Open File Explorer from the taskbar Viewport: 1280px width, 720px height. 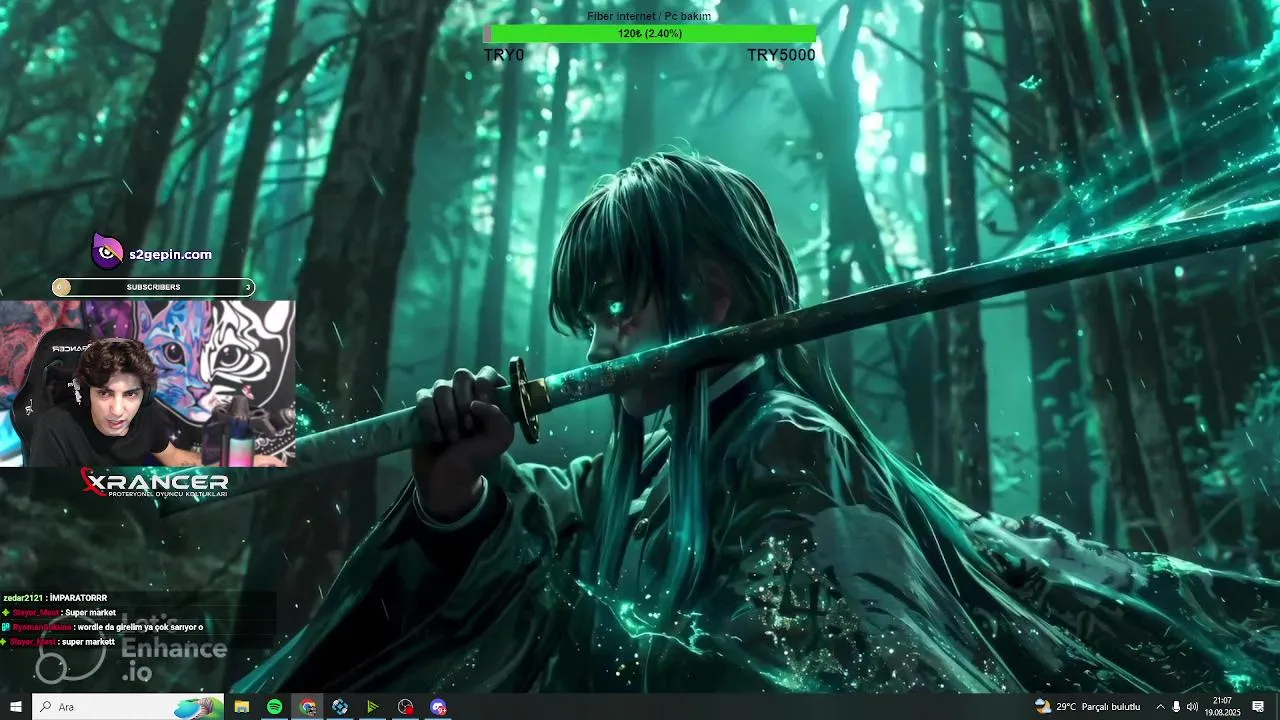pyautogui.click(x=242, y=707)
